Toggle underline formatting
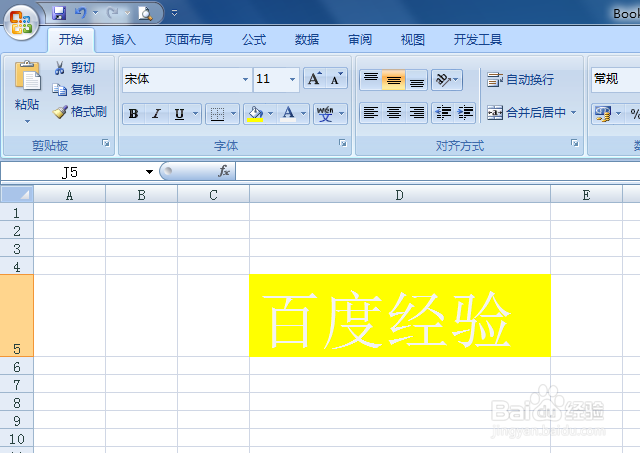 click(179, 113)
